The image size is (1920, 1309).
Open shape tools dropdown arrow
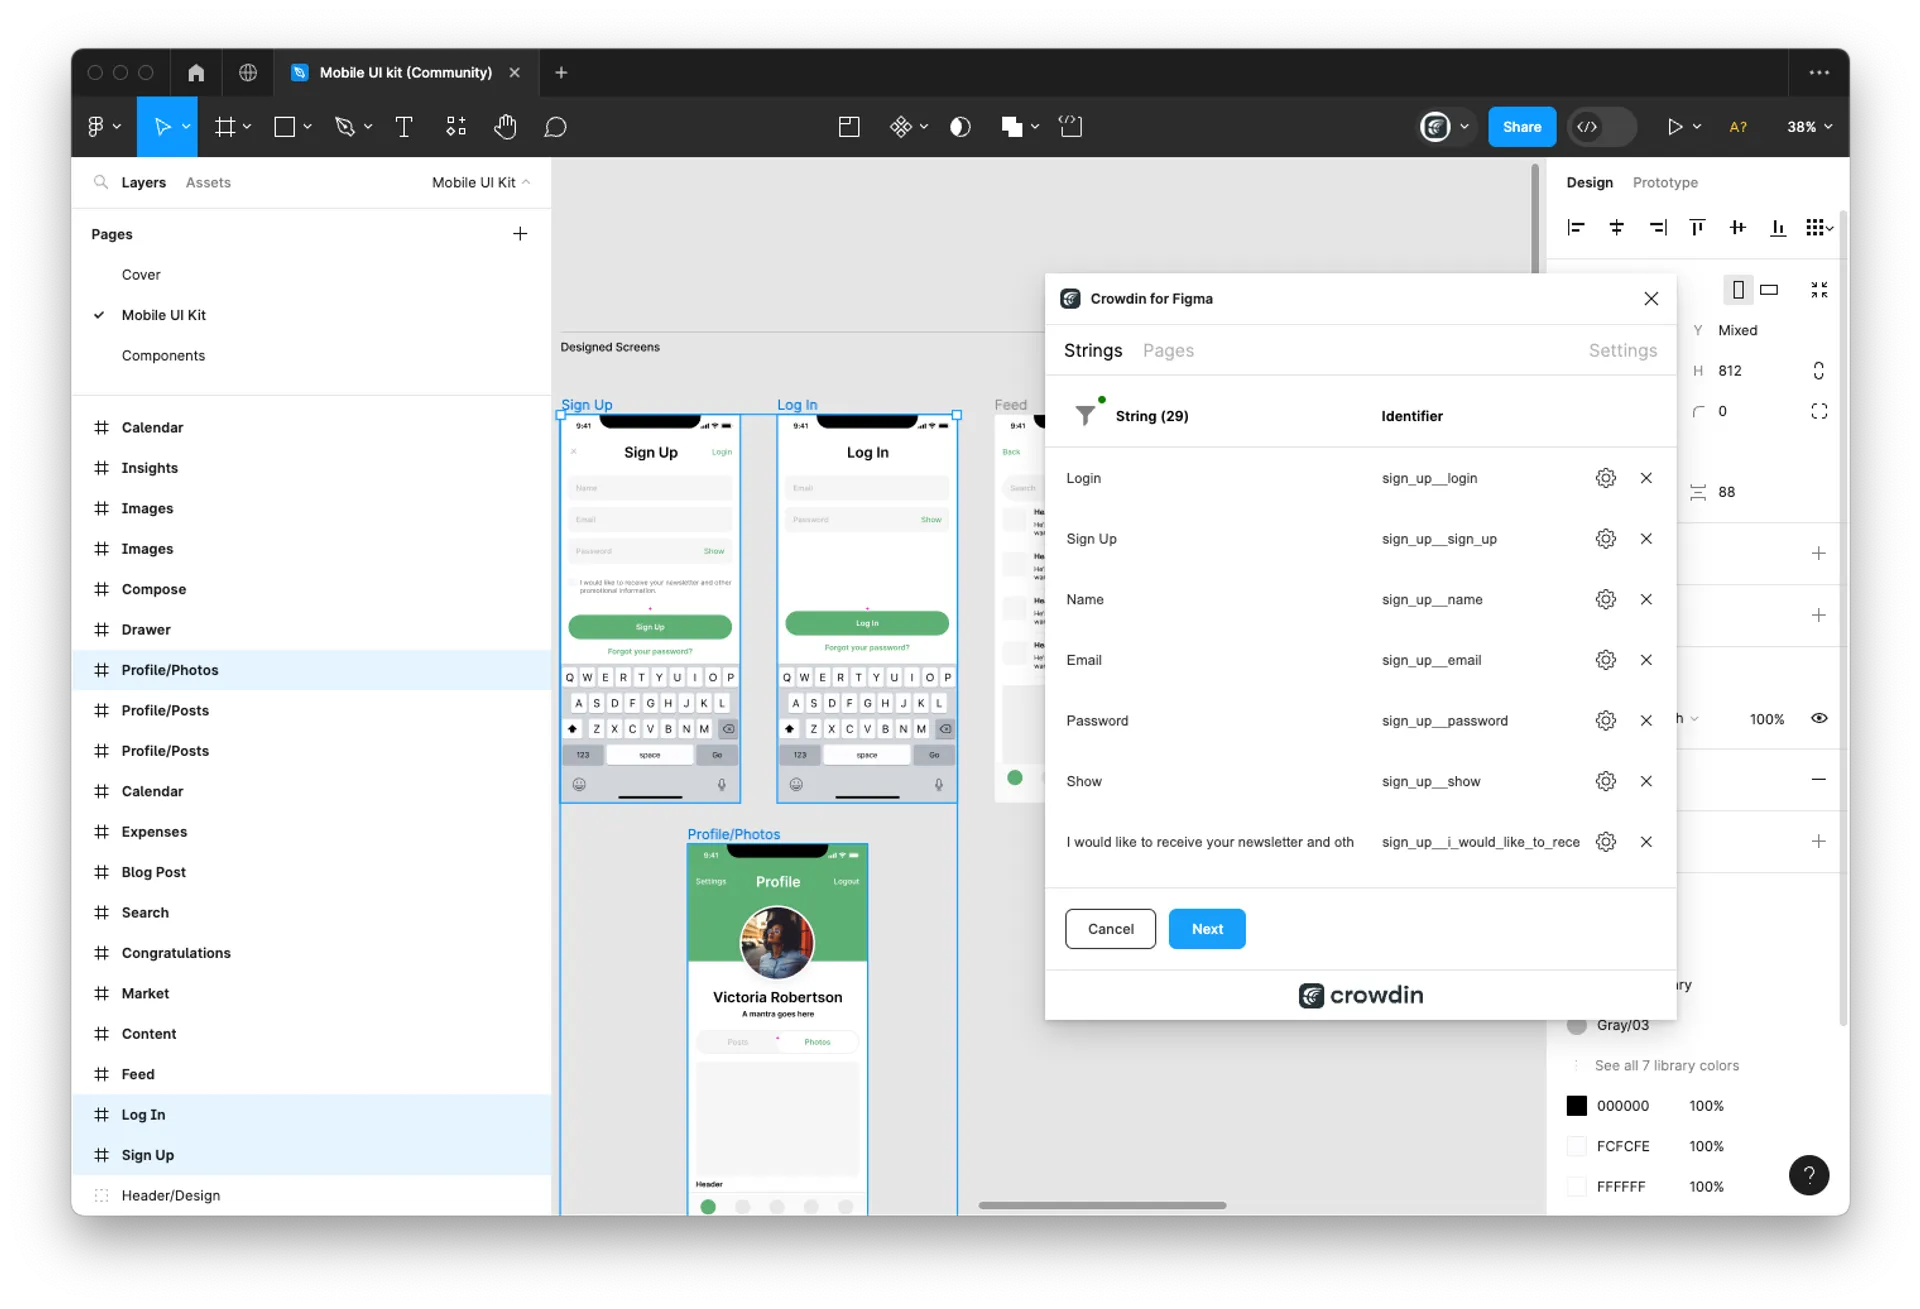tap(307, 126)
